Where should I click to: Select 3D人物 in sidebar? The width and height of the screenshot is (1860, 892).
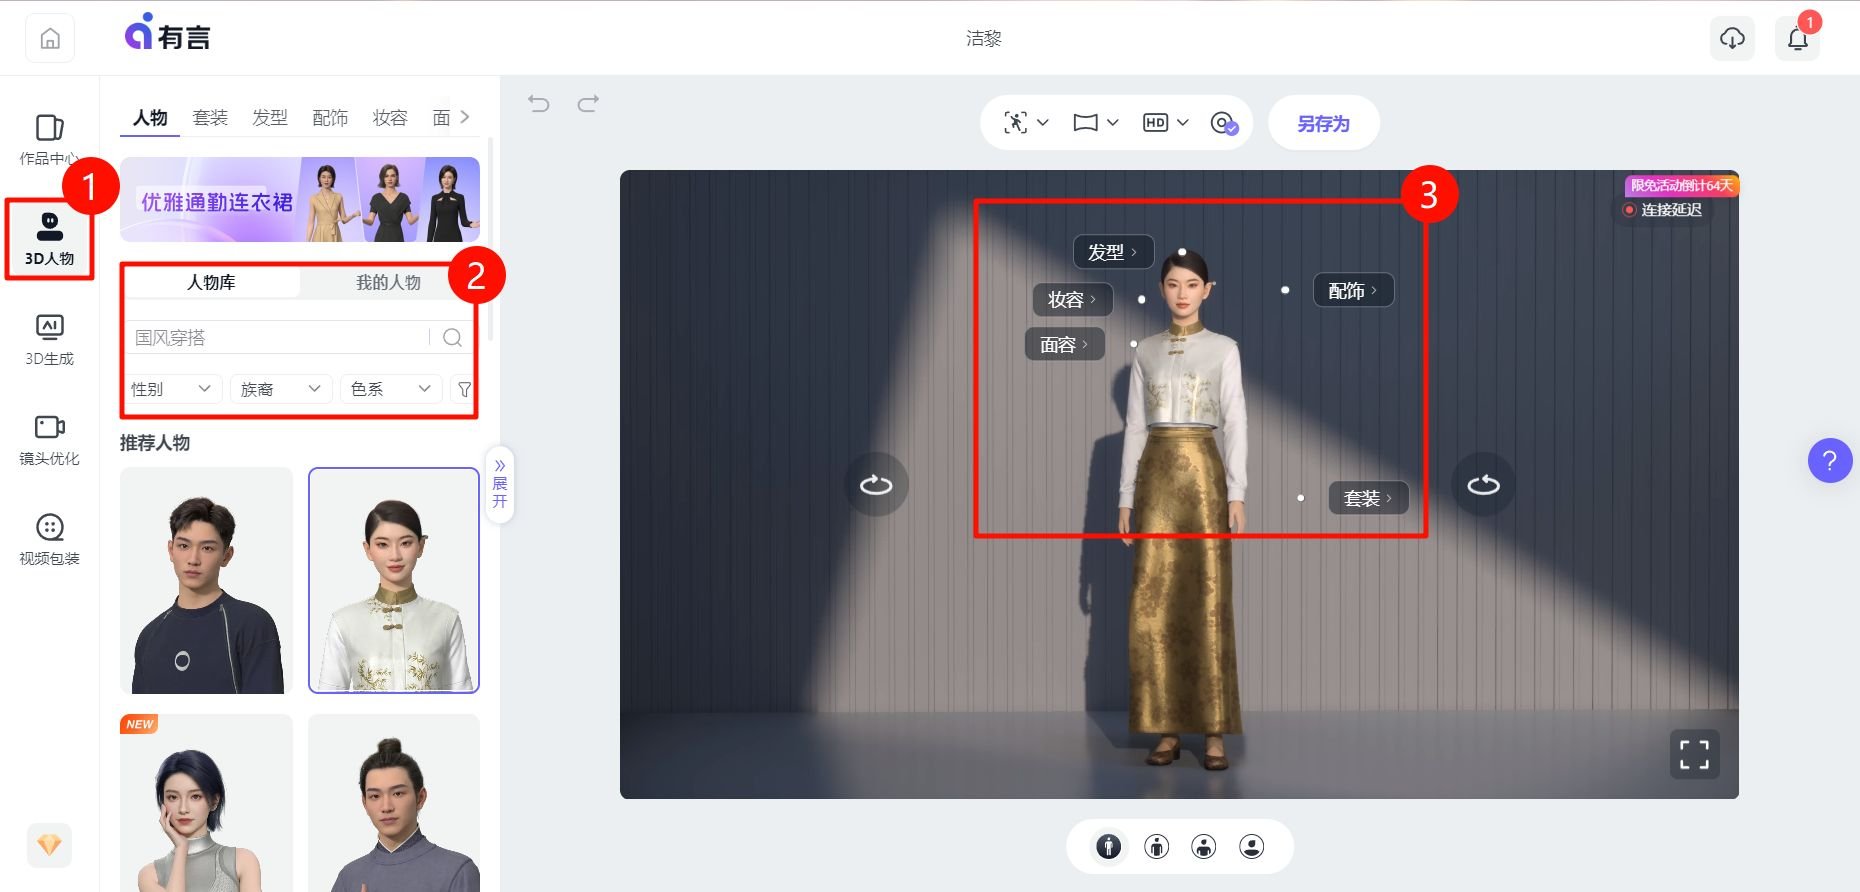click(x=49, y=239)
